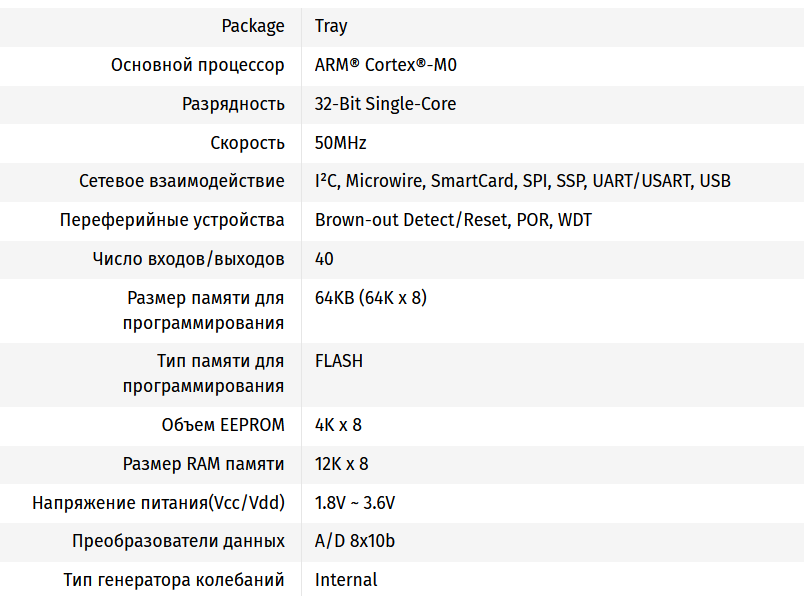
Task: Select the I/O count value "40"
Action: (x=324, y=259)
